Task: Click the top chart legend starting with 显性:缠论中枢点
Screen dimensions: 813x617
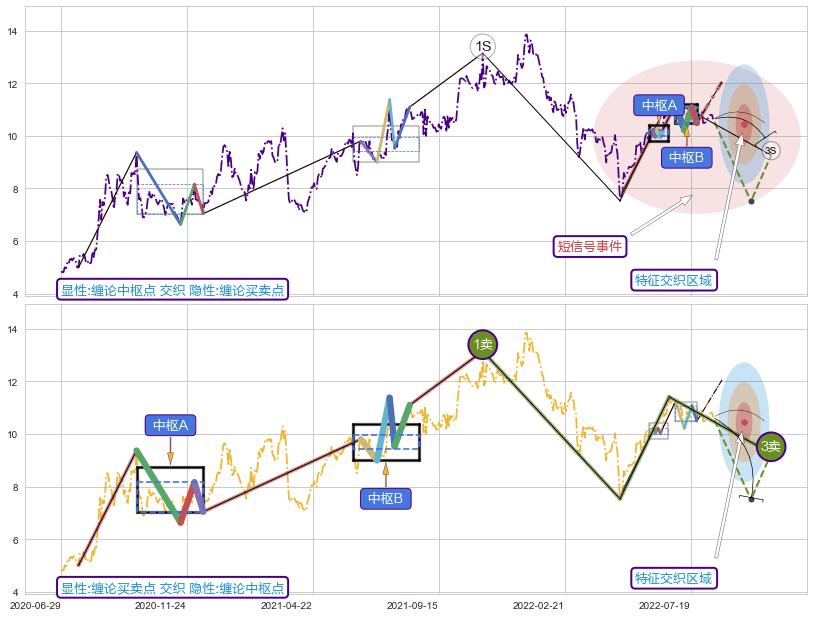Action: click(x=172, y=290)
